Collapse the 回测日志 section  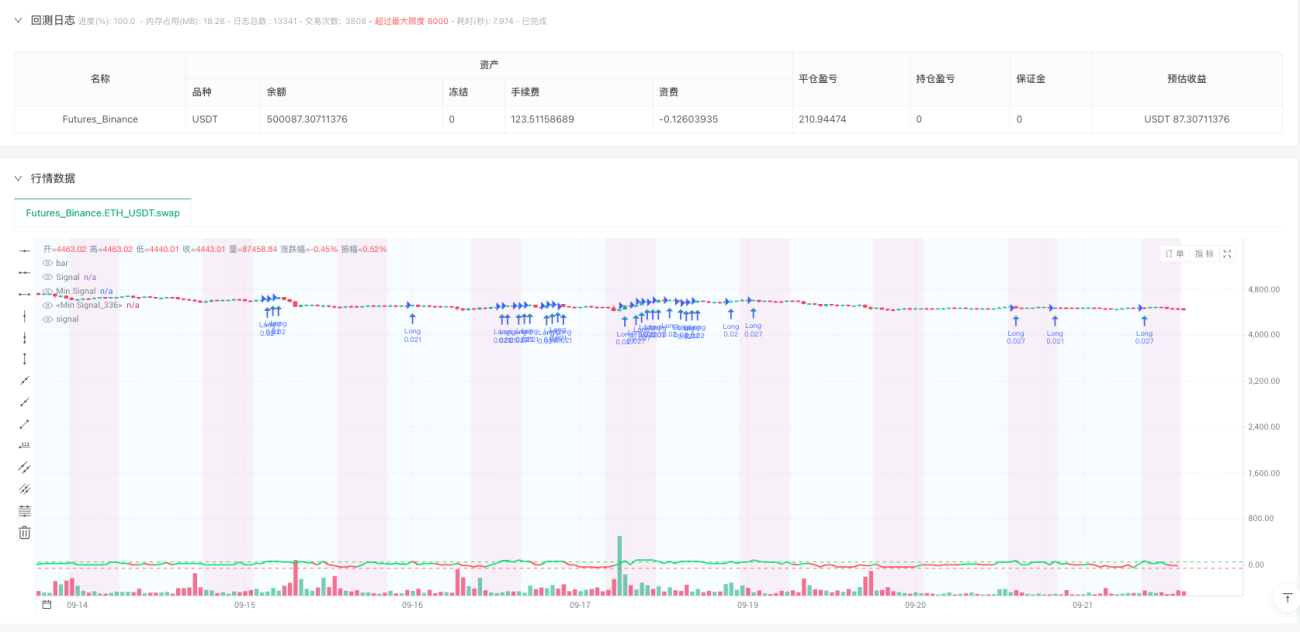[18, 20]
